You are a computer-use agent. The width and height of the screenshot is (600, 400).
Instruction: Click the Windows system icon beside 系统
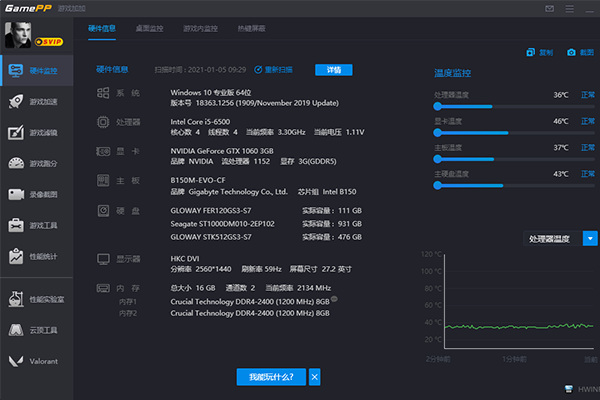point(103,93)
